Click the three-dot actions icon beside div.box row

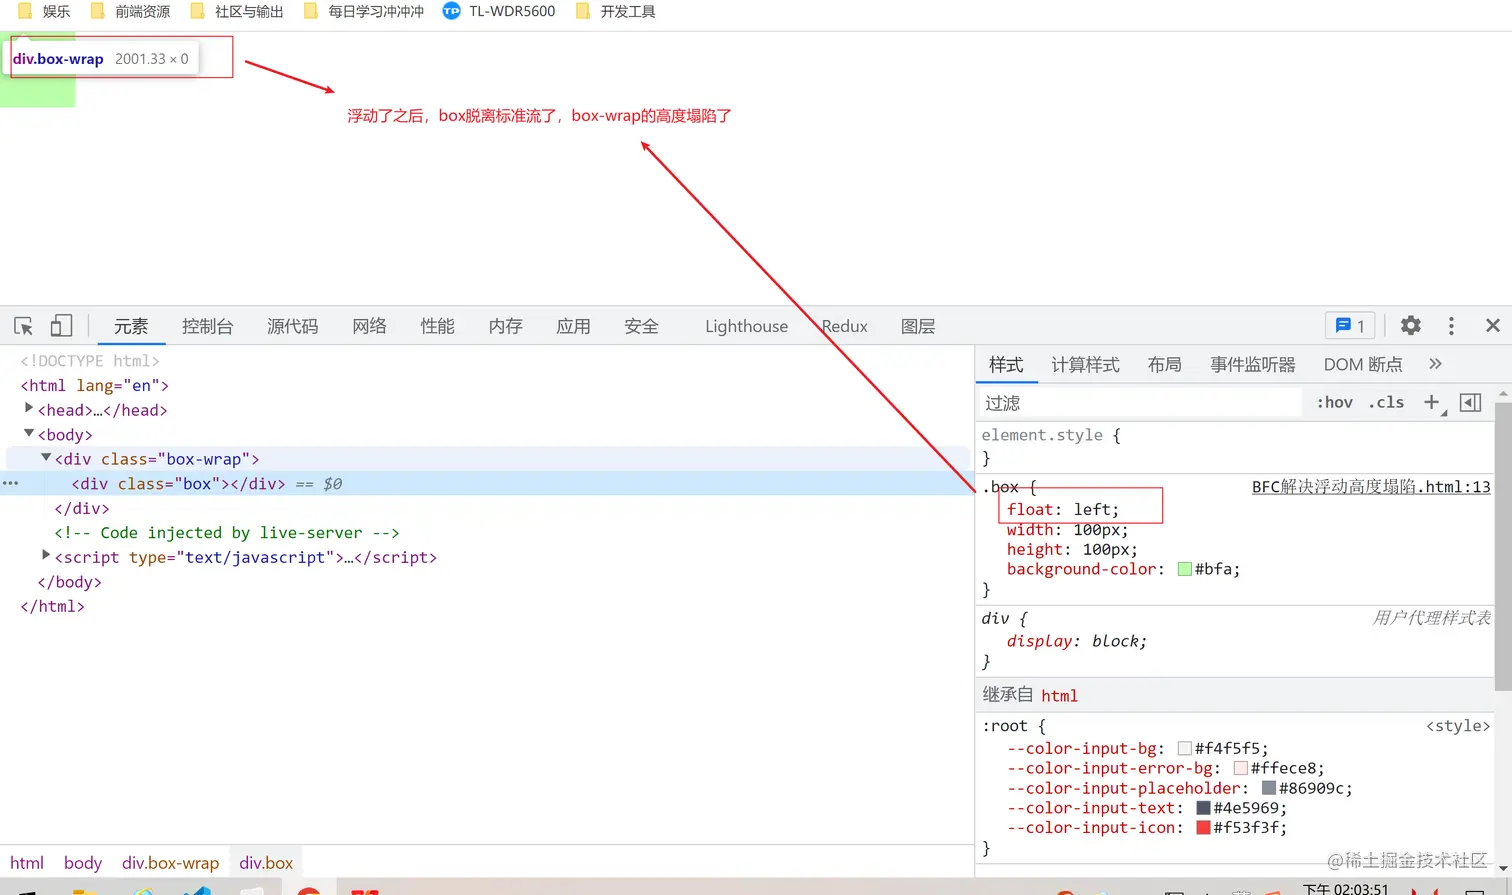pyautogui.click(x=10, y=484)
